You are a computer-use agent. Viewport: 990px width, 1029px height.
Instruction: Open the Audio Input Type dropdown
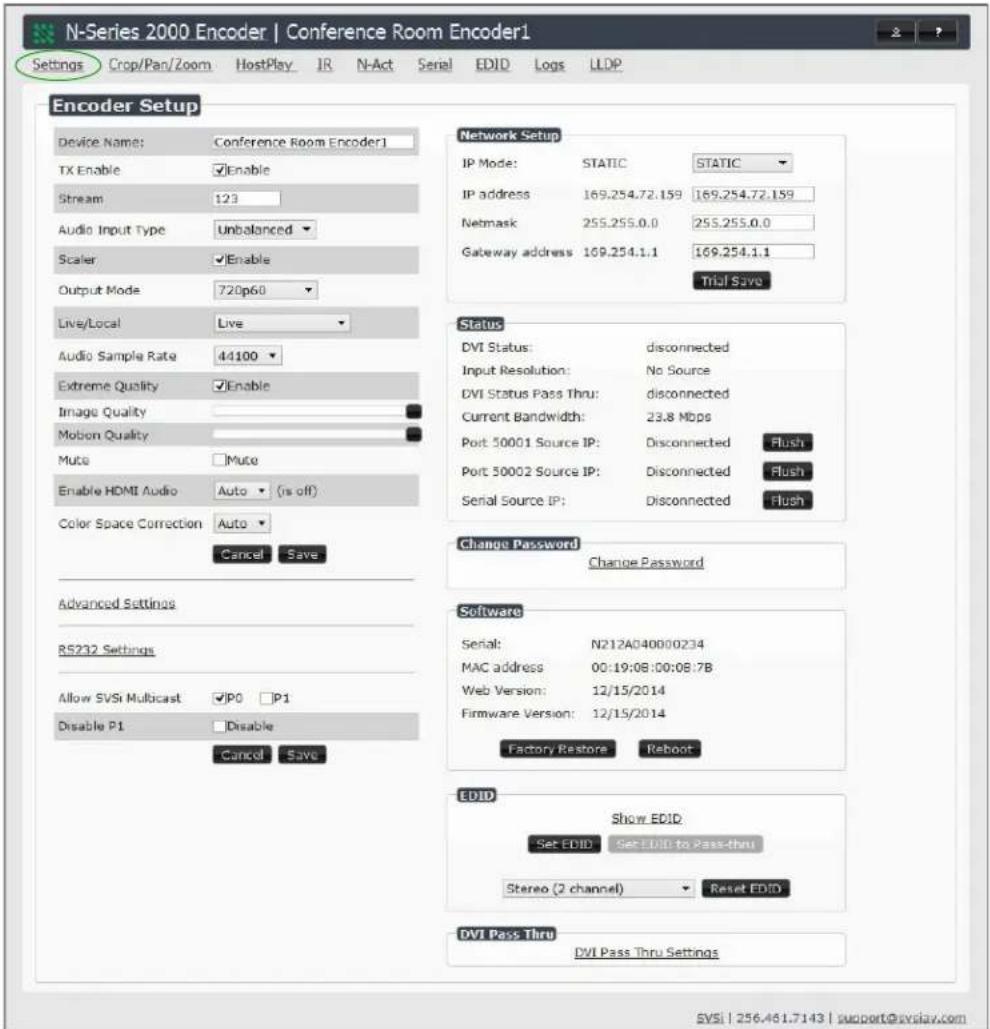pyautogui.click(x=264, y=230)
